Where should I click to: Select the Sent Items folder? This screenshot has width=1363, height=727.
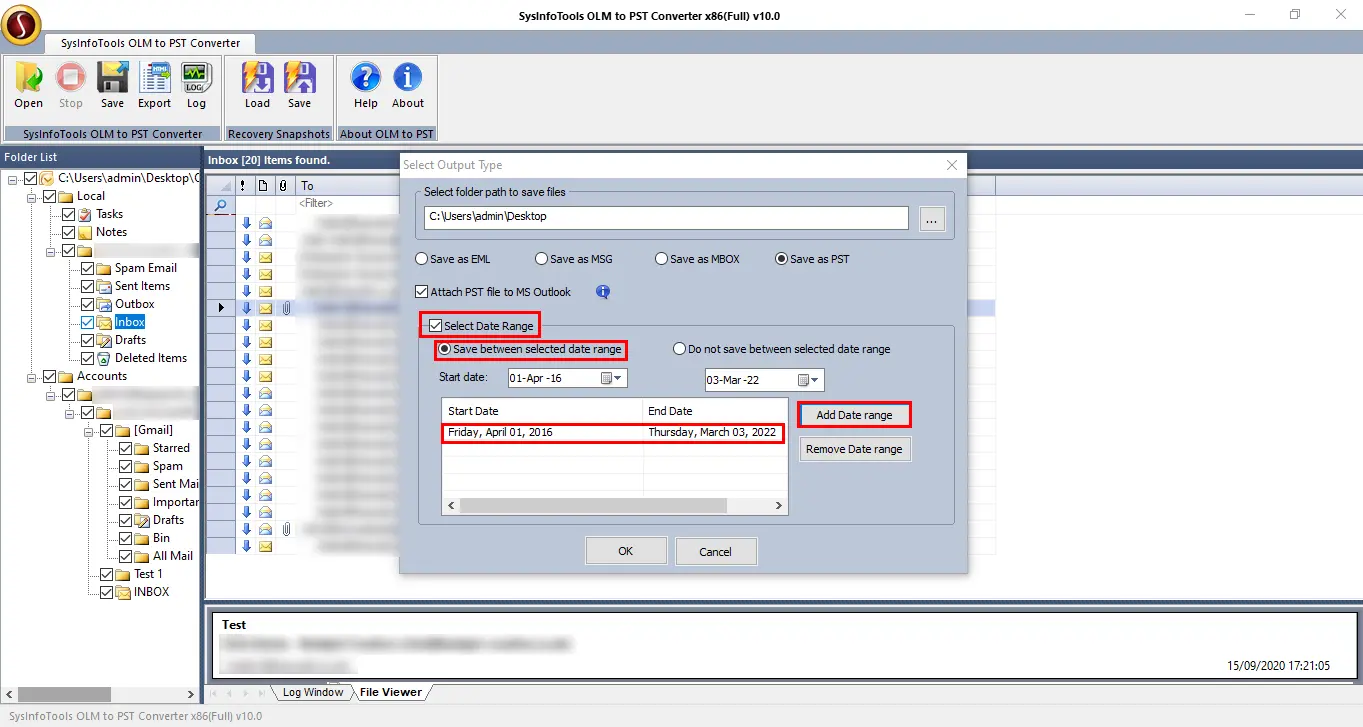(142, 286)
